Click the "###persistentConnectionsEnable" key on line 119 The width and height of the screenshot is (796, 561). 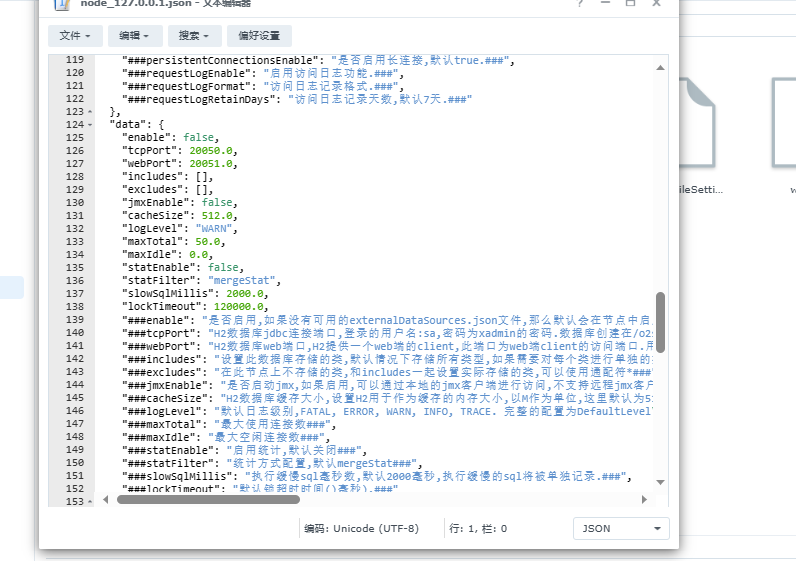click(x=220, y=60)
